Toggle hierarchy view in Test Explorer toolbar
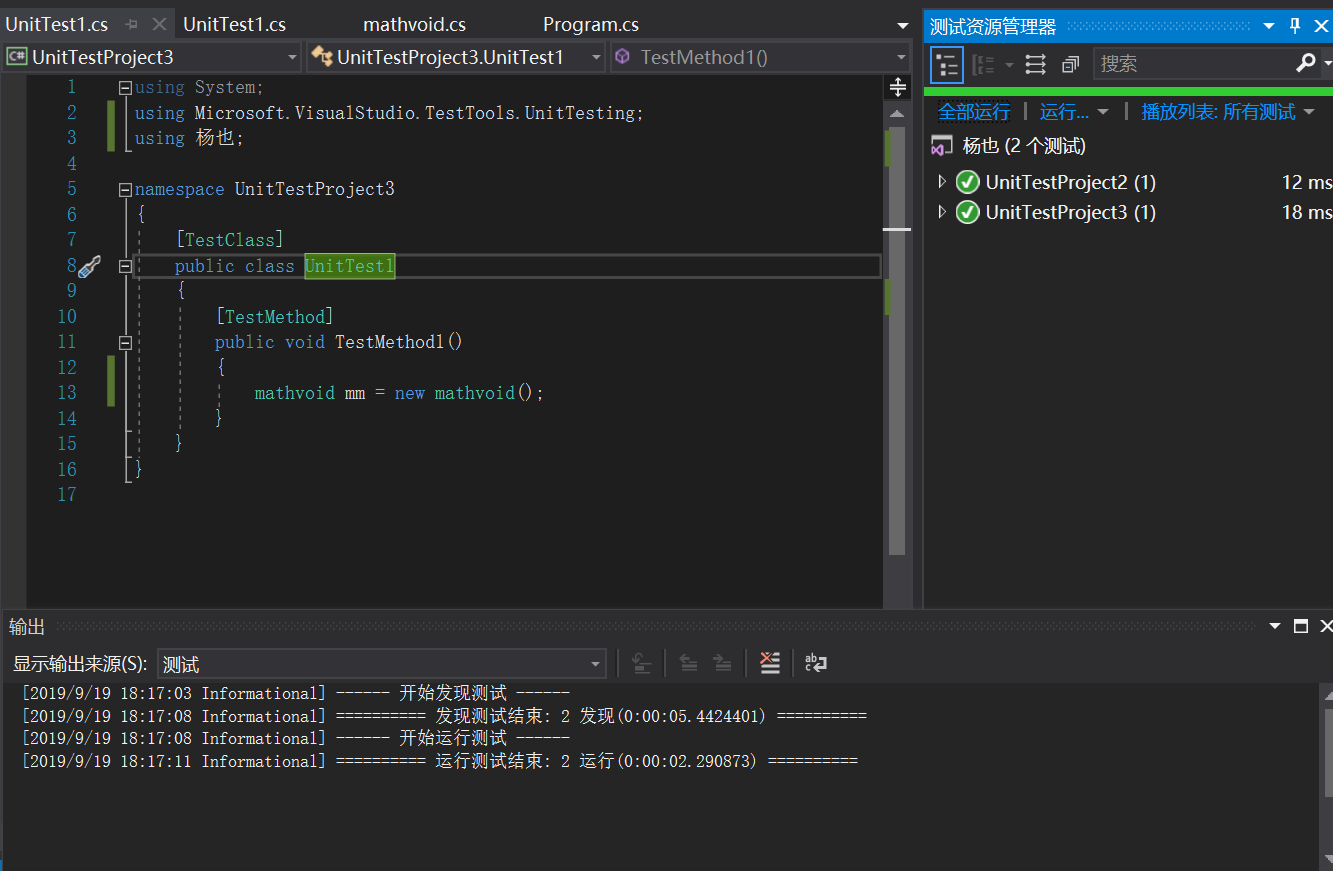The image size is (1333, 871). coord(947,65)
